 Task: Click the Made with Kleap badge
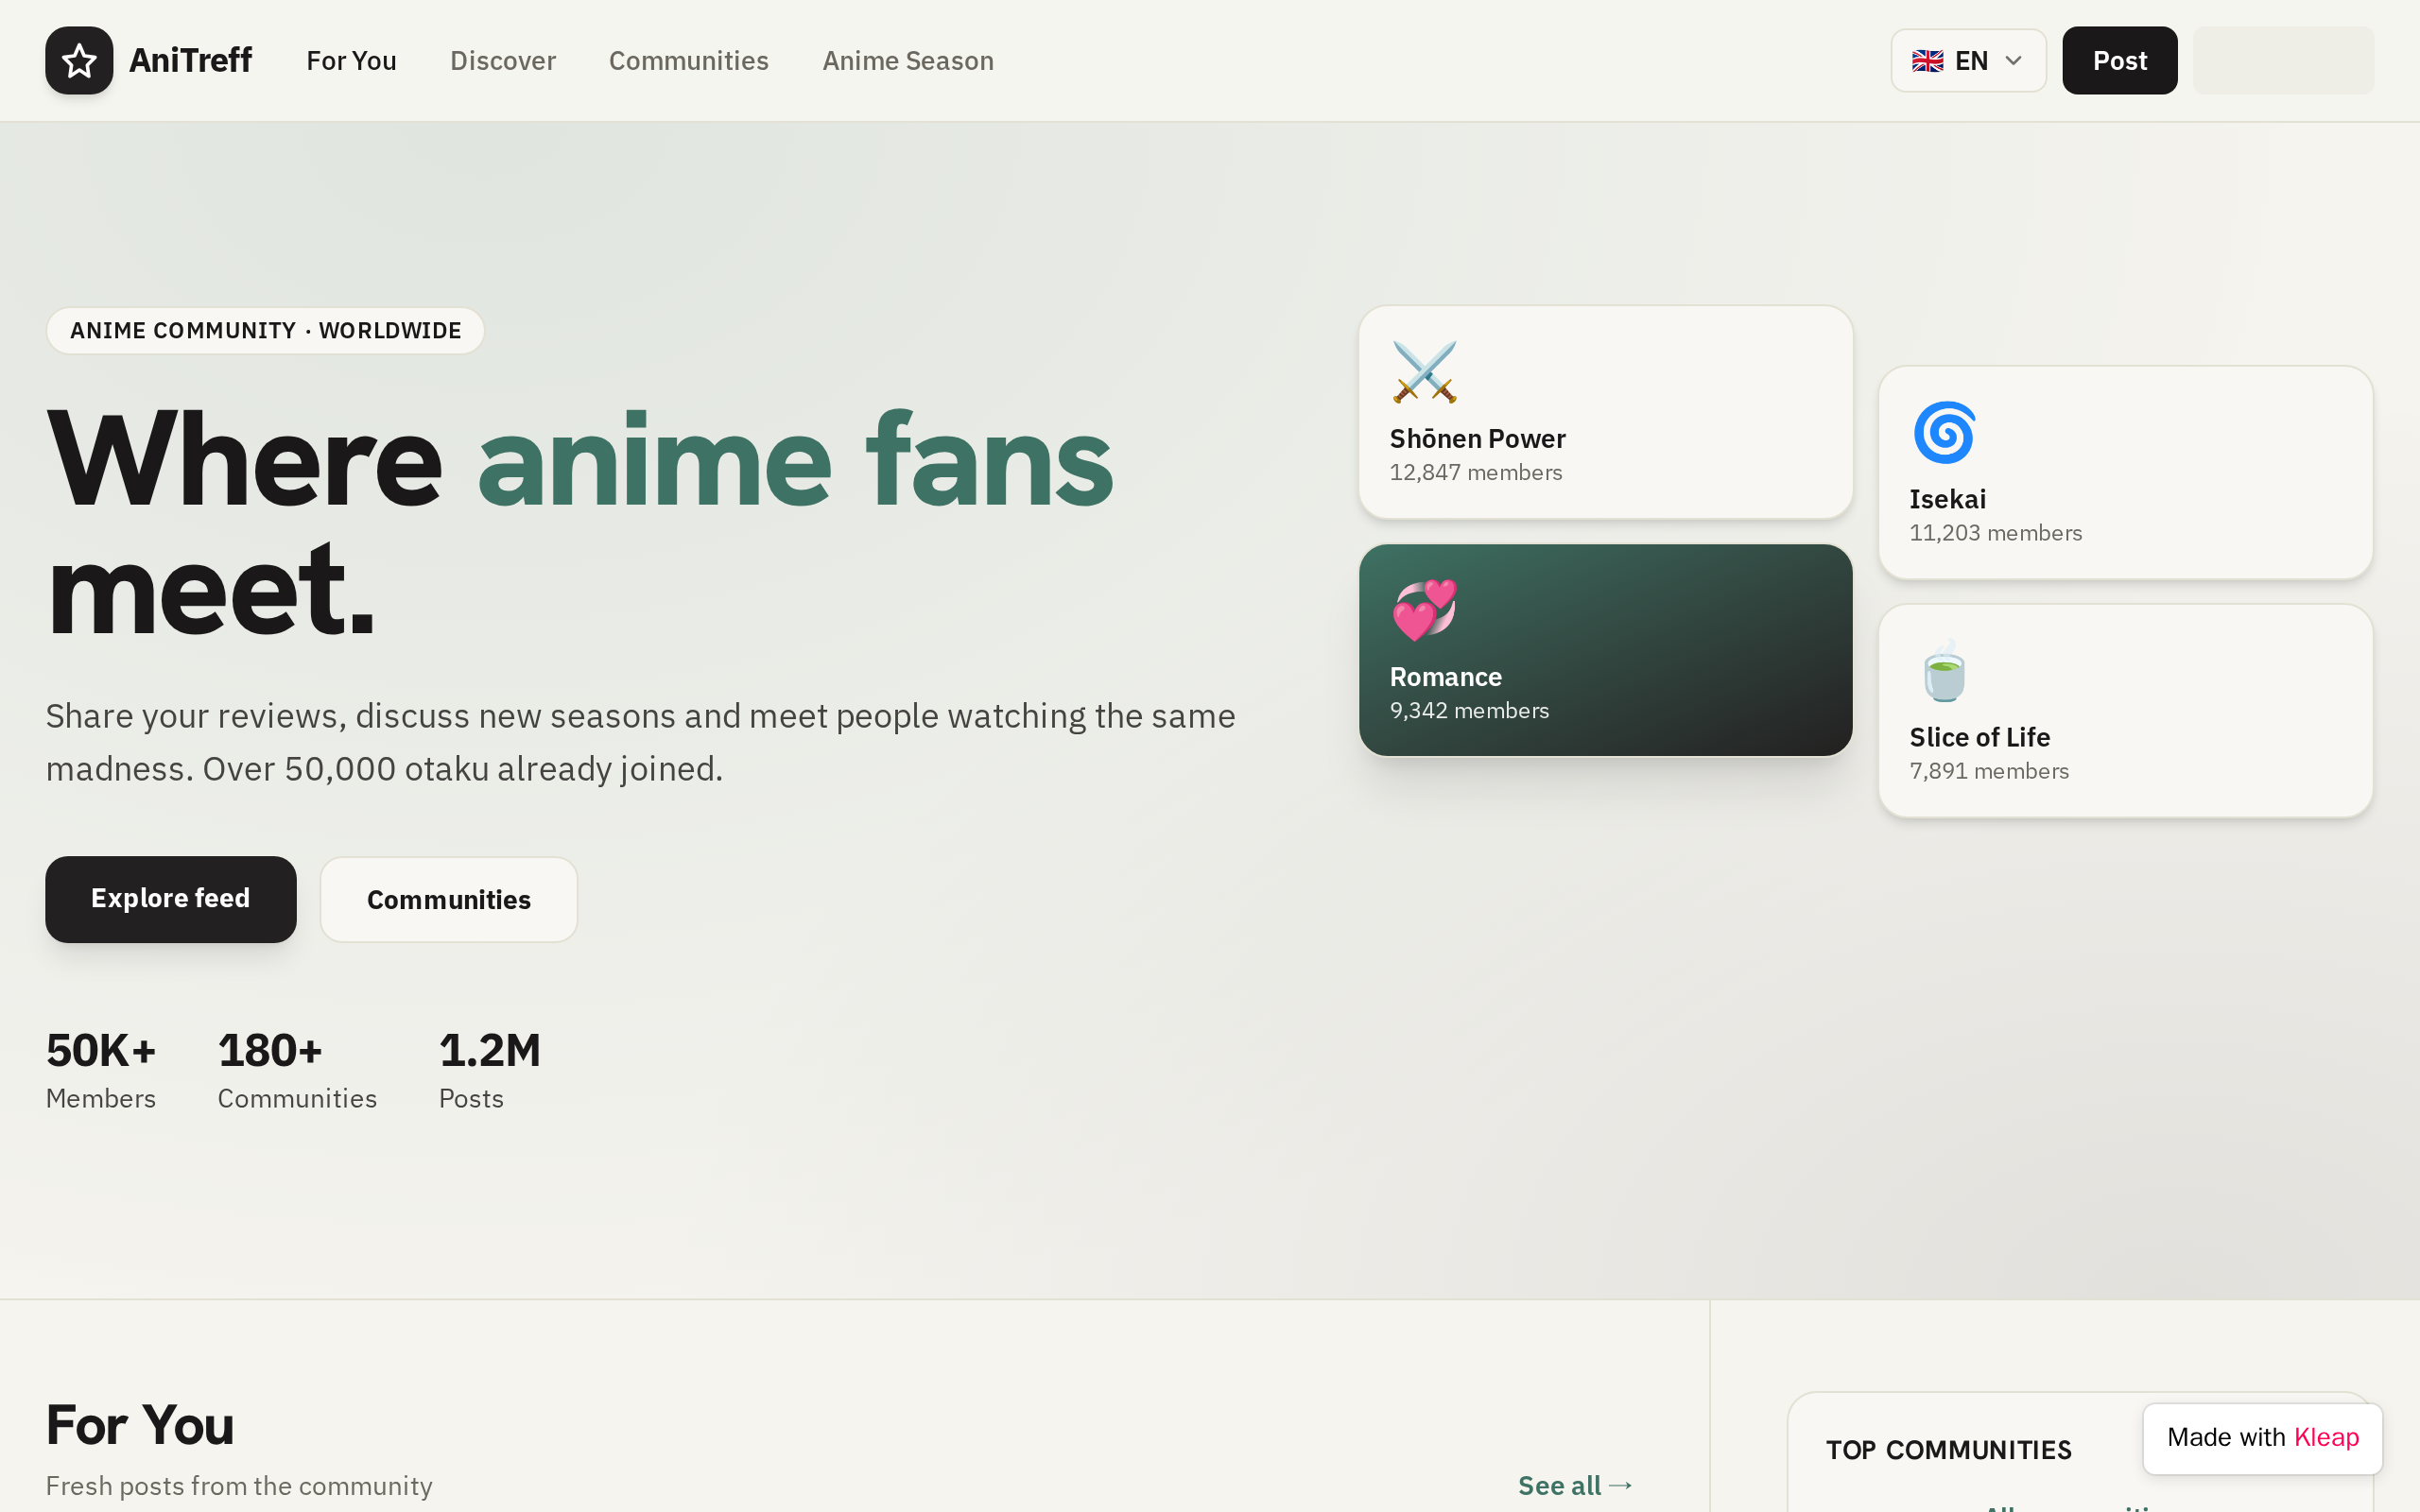[2262, 1438]
